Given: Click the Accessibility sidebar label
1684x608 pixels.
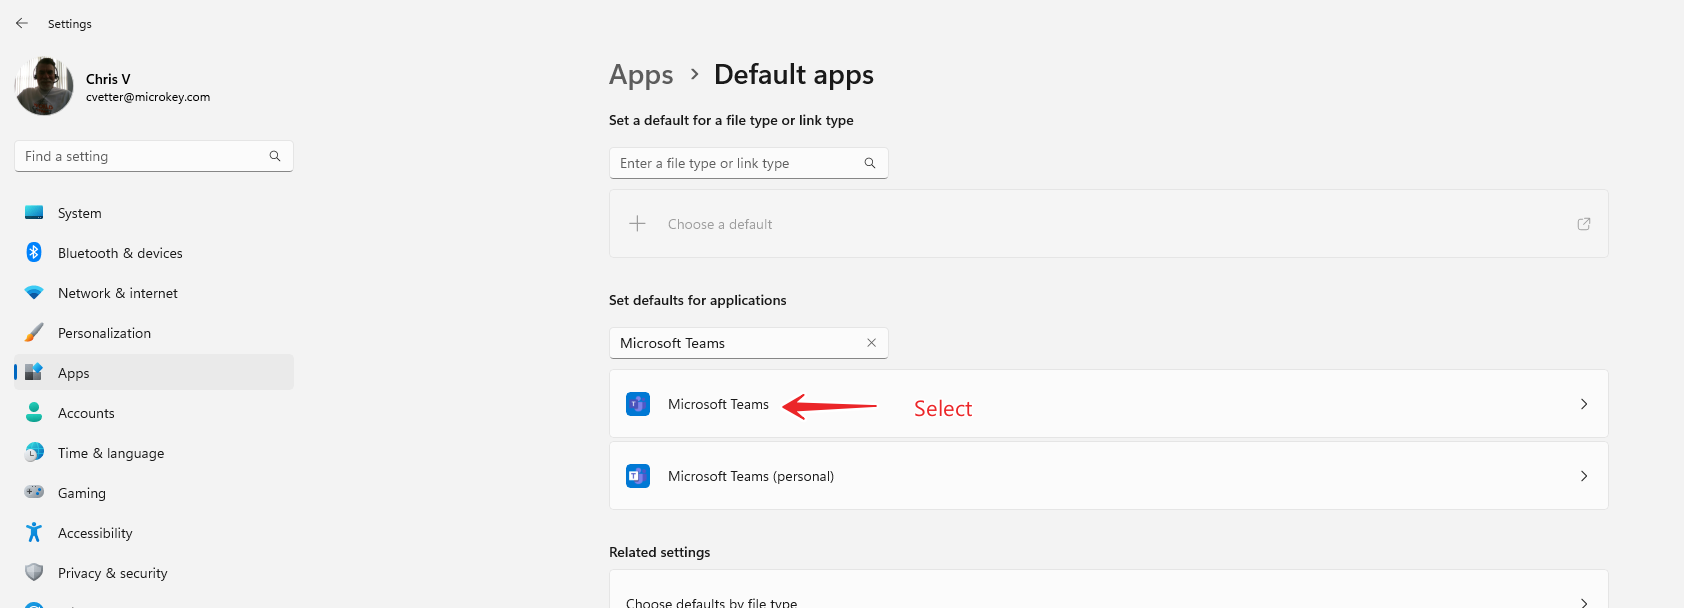Looking at the screenshot, I should click(95, 533).
